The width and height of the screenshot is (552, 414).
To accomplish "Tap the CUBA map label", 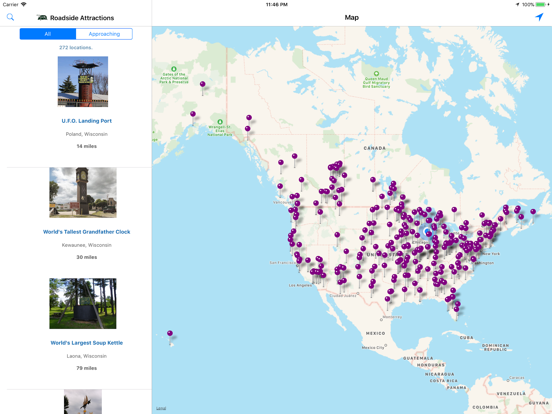I will pos(466,337).
